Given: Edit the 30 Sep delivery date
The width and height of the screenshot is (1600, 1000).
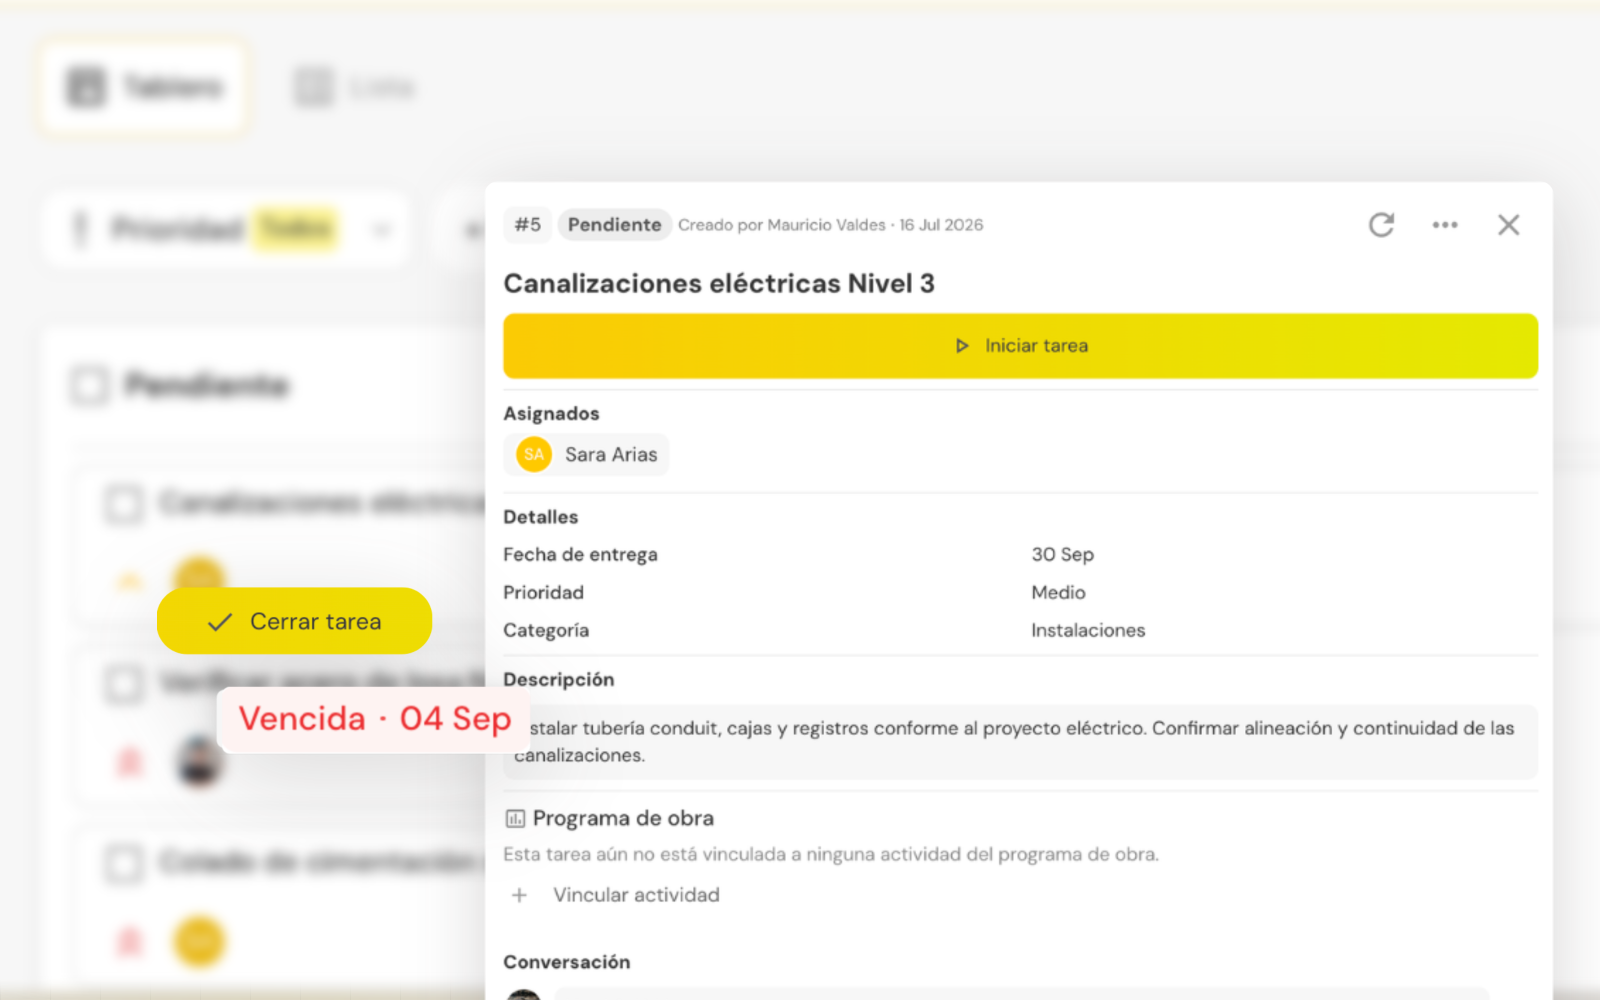Looking at the screenshot, I should click(1062, 555).
